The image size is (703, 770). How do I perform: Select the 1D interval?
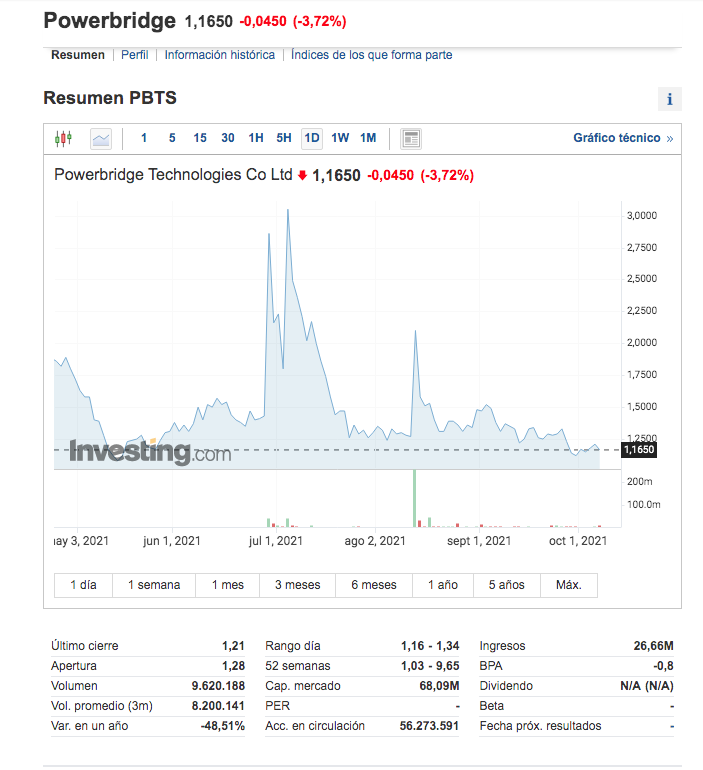click(x=312, y=138)
